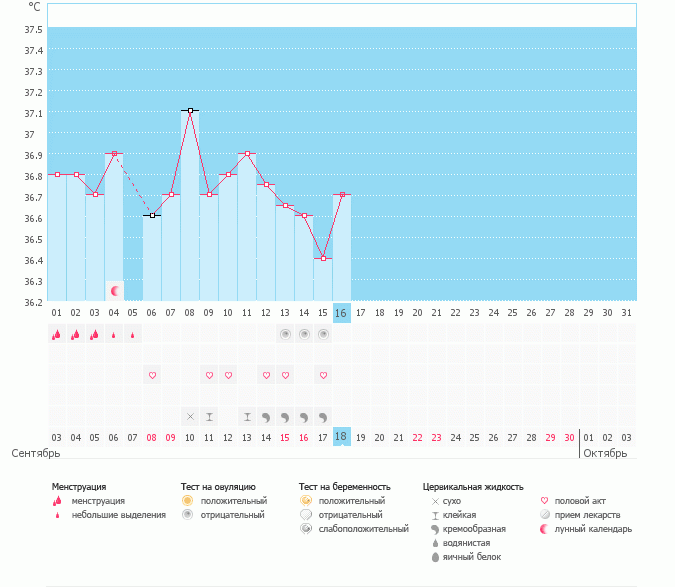675x587 pixels.
Task: Click the 'яичный белок' legend icon
Action: (x=434, y=557)
